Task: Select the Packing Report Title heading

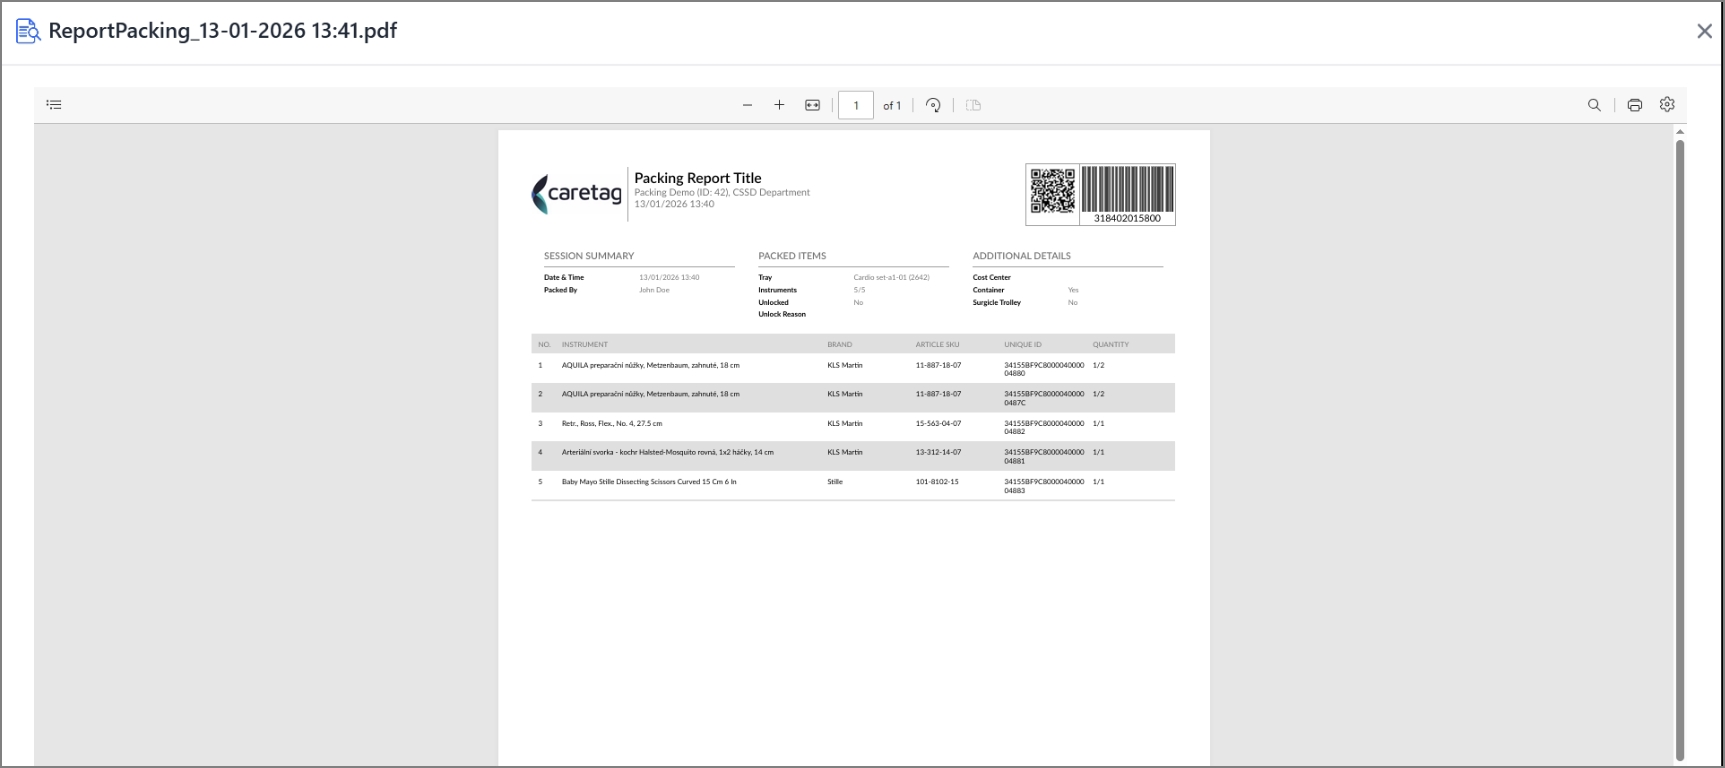Action: click(x=698, y=178)
